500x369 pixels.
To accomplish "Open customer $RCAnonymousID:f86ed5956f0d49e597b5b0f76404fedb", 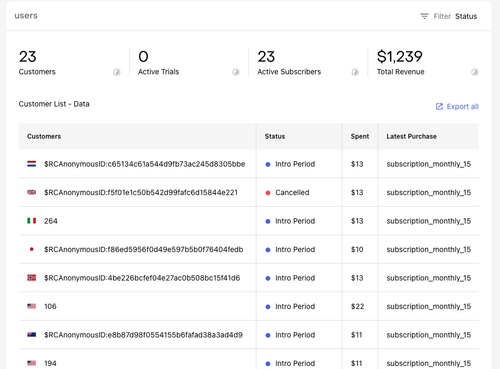I will point(144,249).
